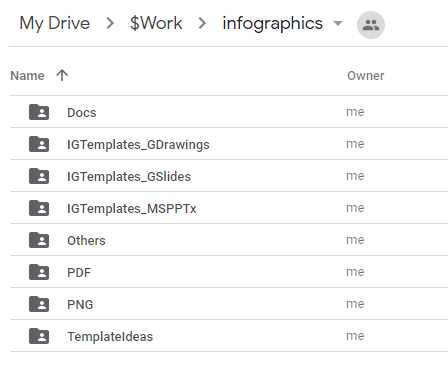The height and width of the screenshot is (367, 448).
Task: Click owner 'me' in TemplateIdeas row
Action: [355, 336]
